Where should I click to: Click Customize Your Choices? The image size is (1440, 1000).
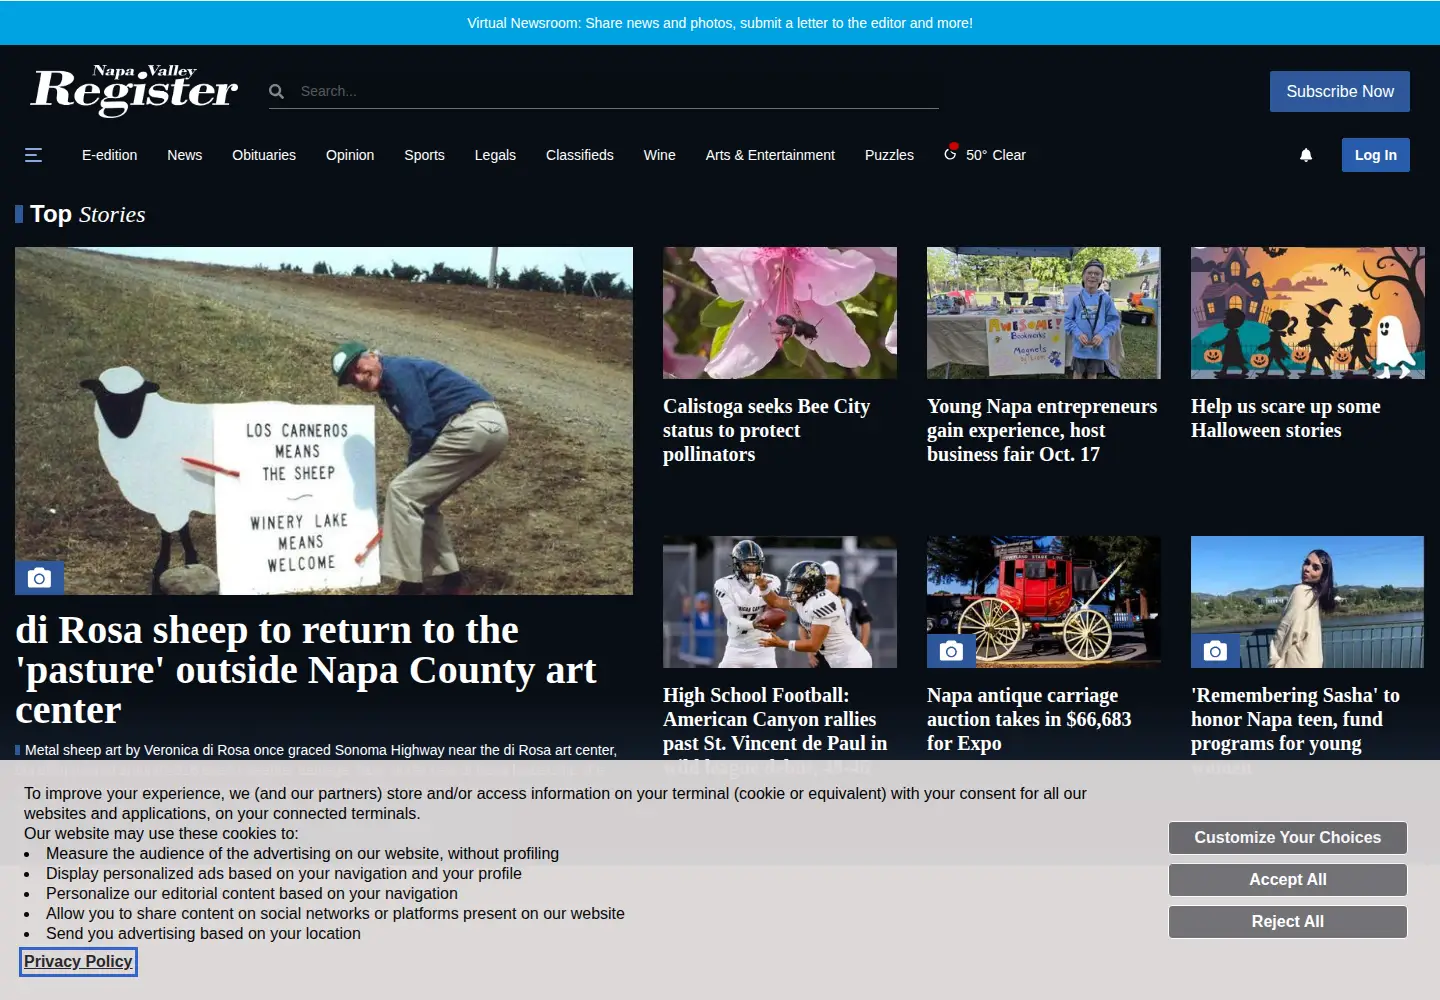point(1288,838)
